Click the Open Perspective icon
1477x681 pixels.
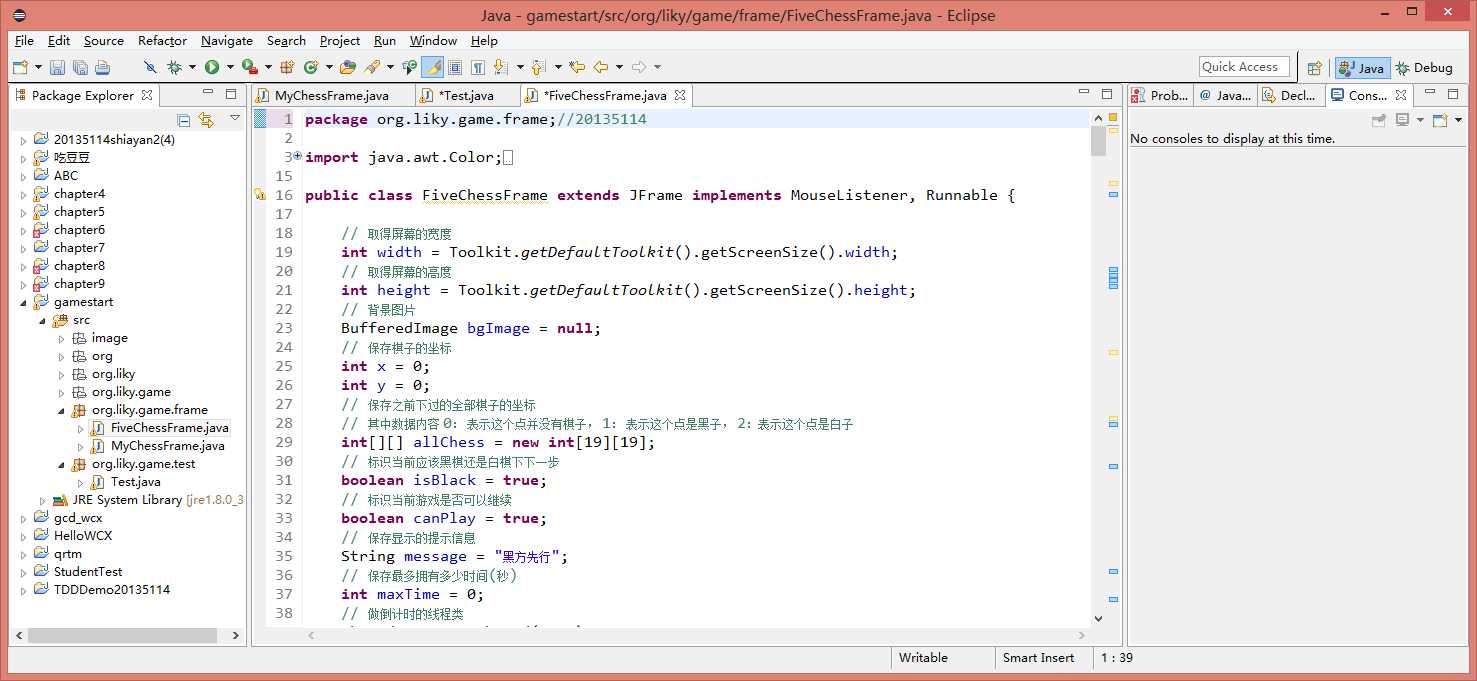[x=1315, y=68]
